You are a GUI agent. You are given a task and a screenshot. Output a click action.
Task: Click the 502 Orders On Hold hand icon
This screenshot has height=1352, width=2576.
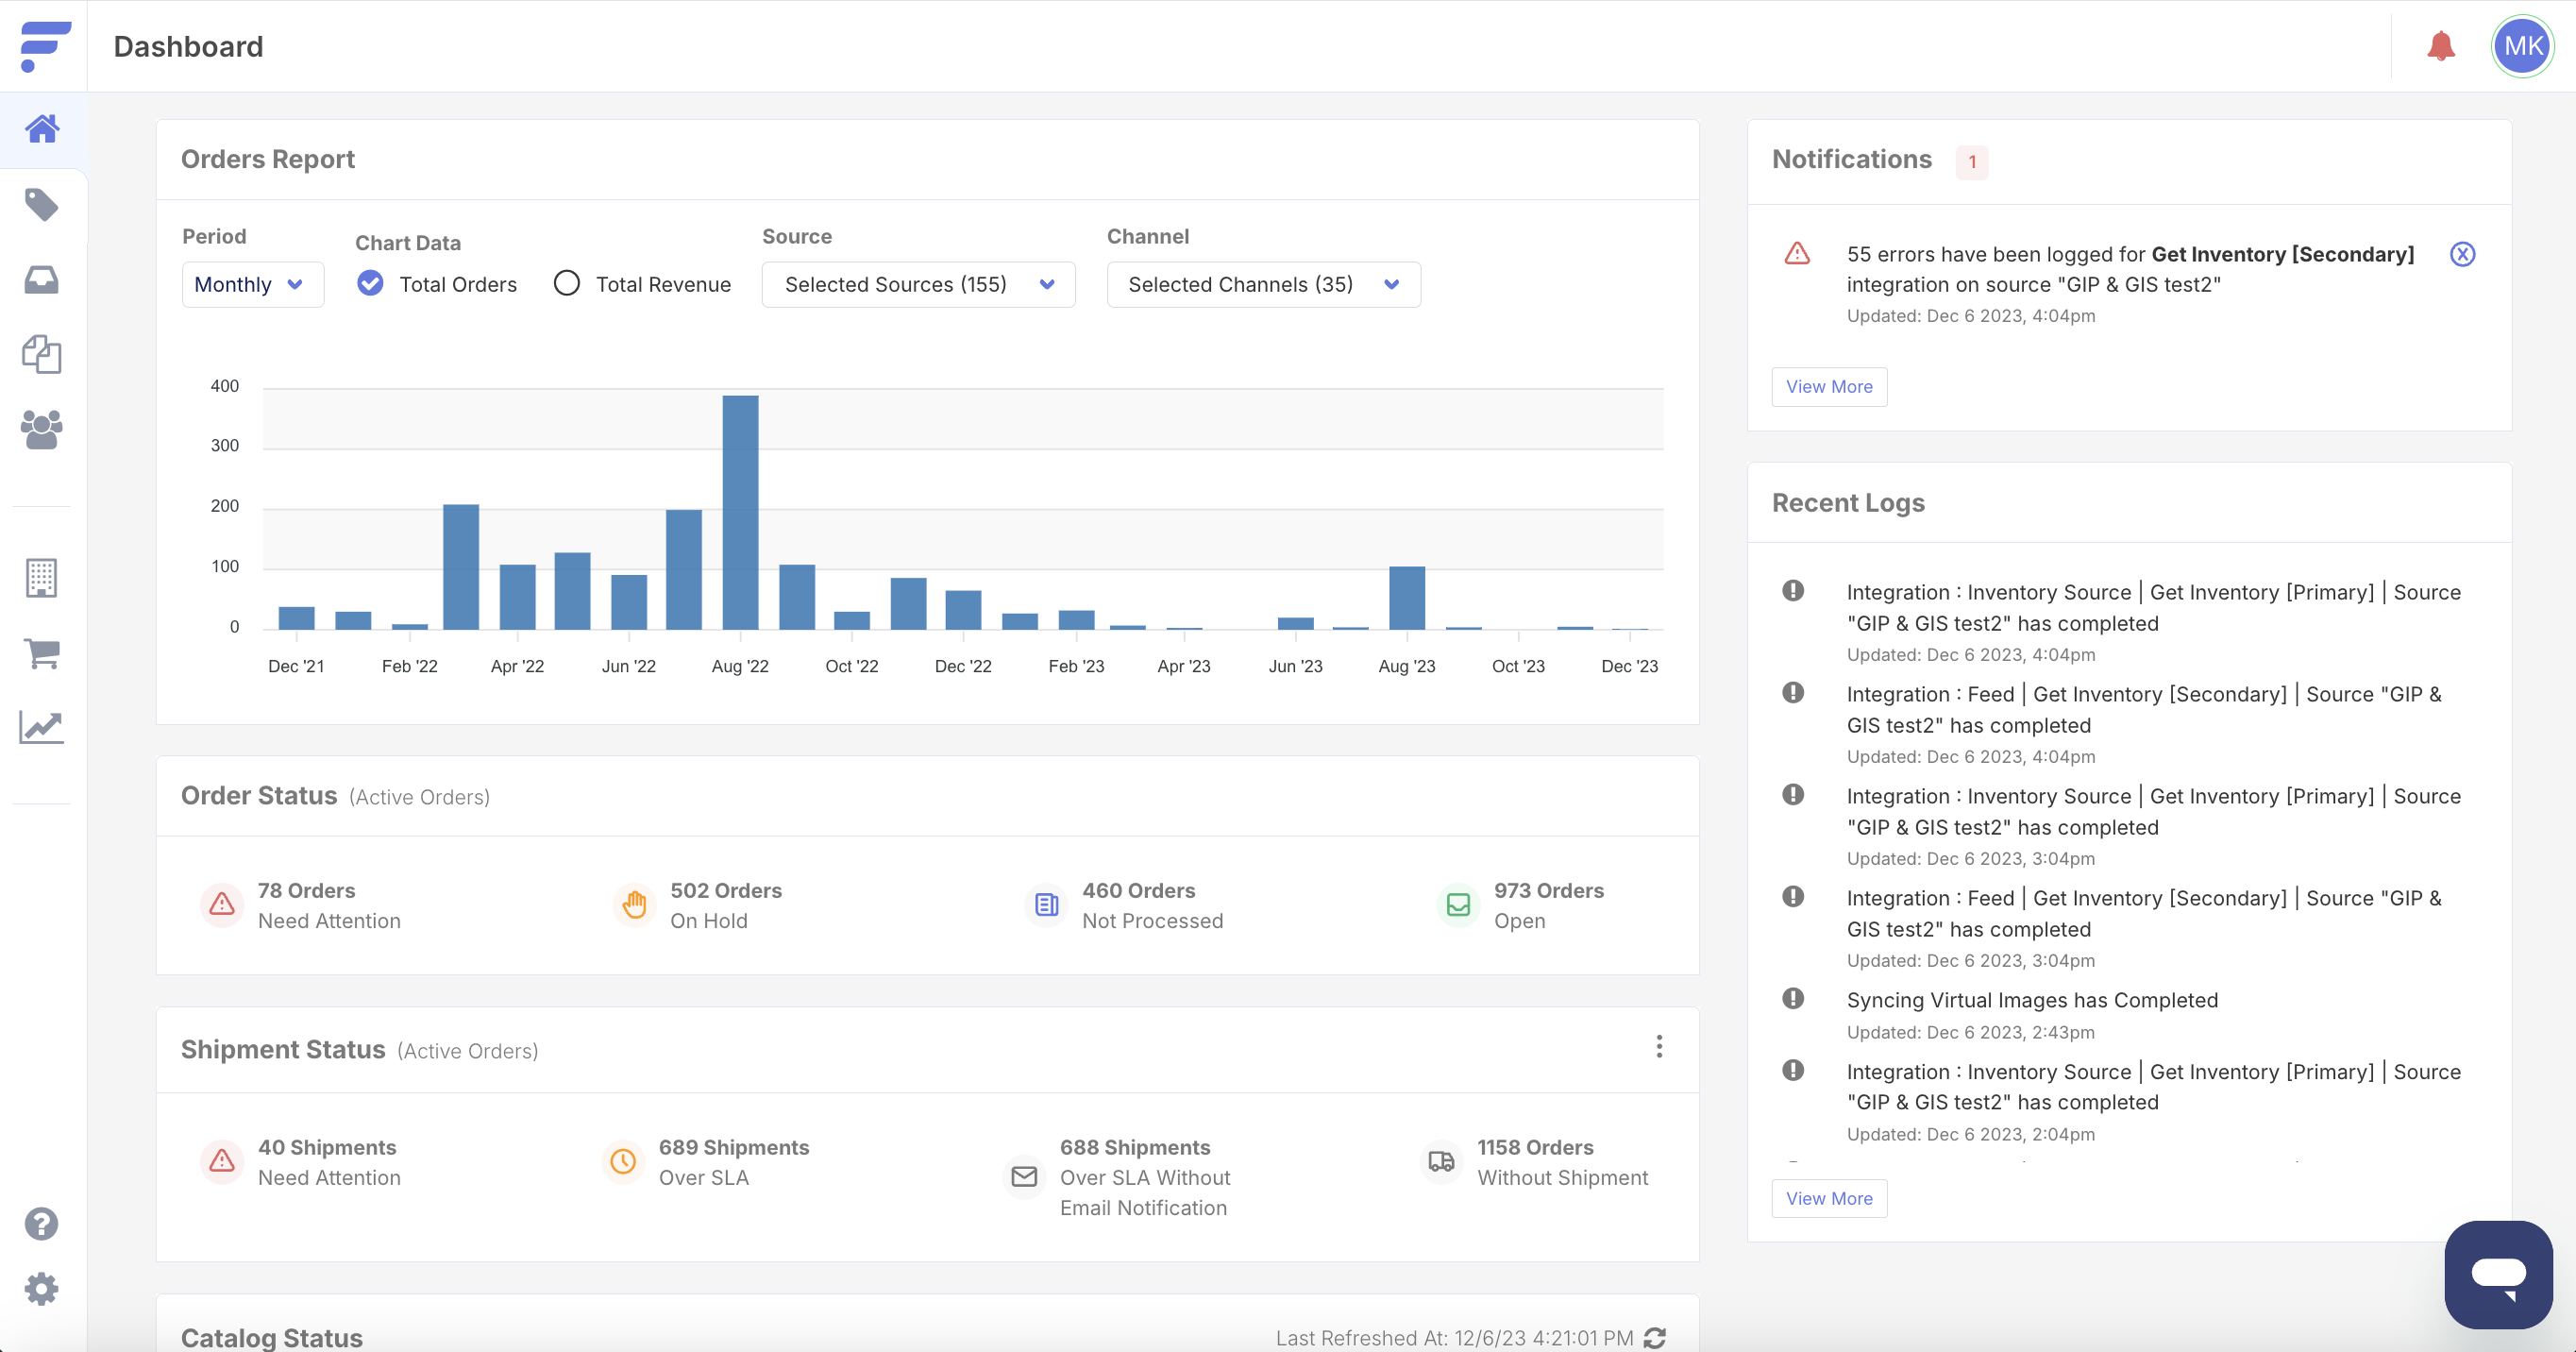click(634, 905)
